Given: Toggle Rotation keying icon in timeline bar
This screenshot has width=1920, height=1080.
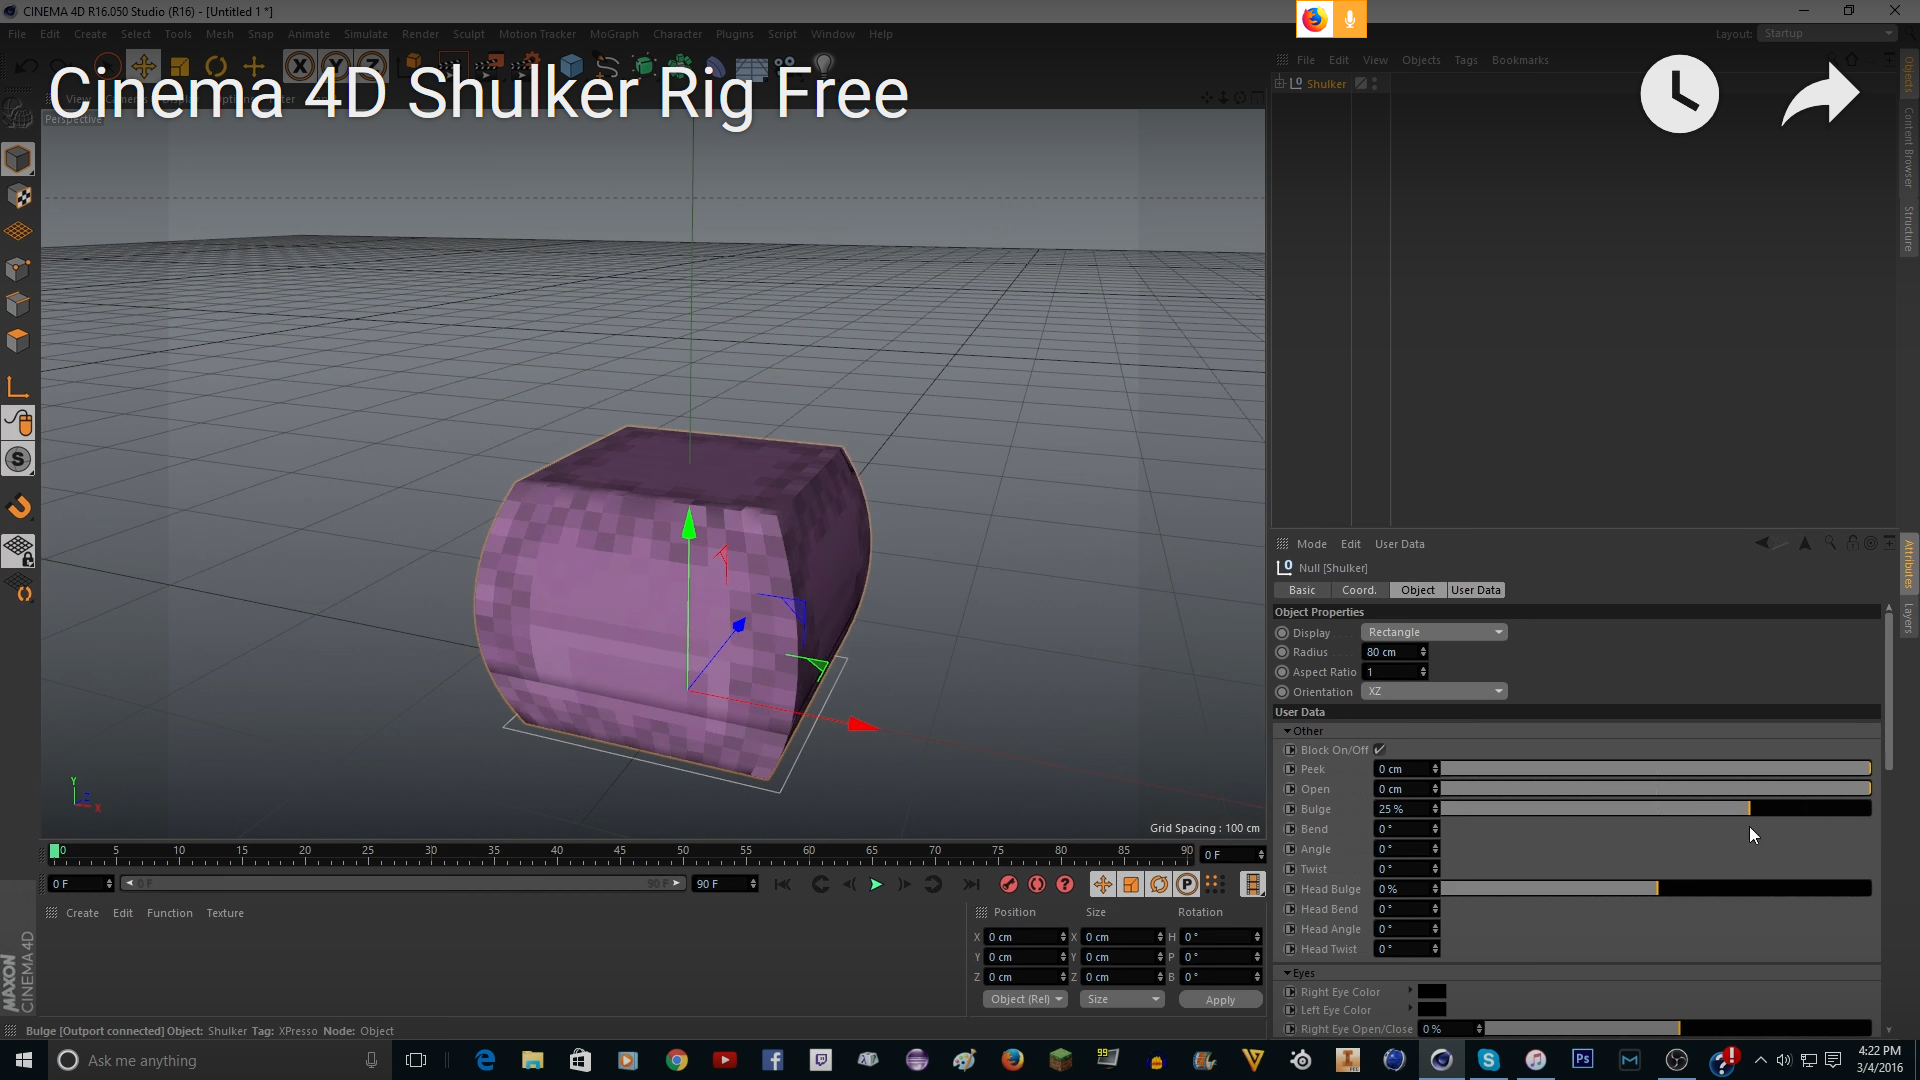Looking at the screenshot, I should pos(1158,884).
